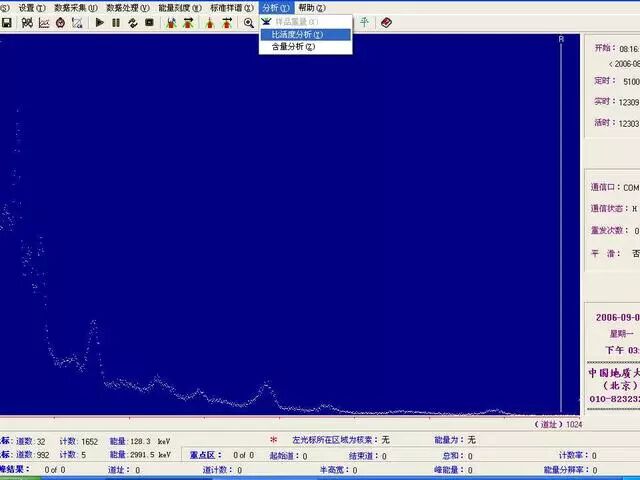This screenshot has height=480, width=640.
Task: Click the 星期一 weekday text
Action: click(x=622, y=334)
